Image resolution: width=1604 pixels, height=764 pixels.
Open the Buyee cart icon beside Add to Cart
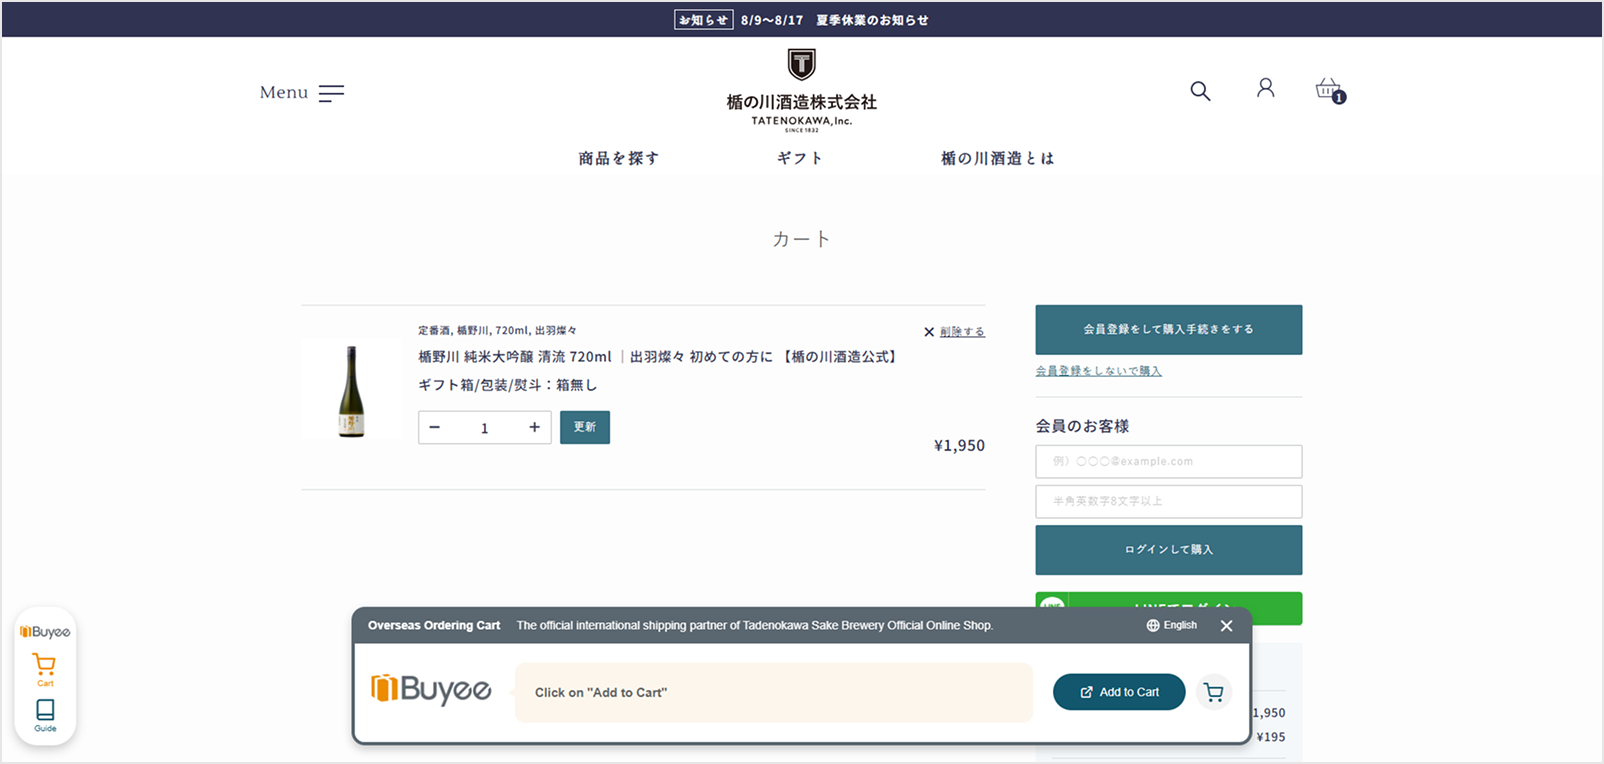1213,692
